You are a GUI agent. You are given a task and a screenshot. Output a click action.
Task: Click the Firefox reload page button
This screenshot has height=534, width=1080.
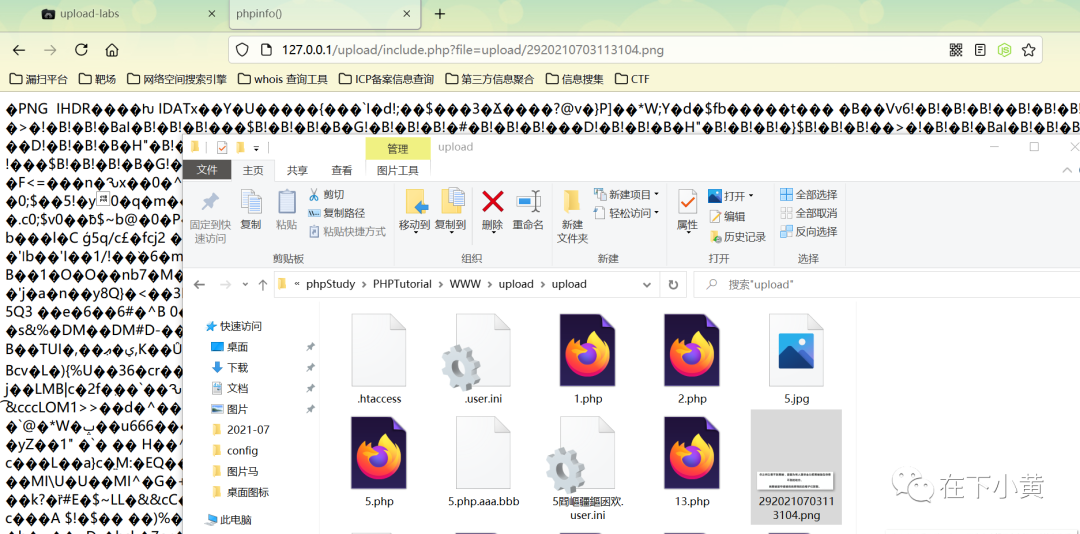click(81, 50)
